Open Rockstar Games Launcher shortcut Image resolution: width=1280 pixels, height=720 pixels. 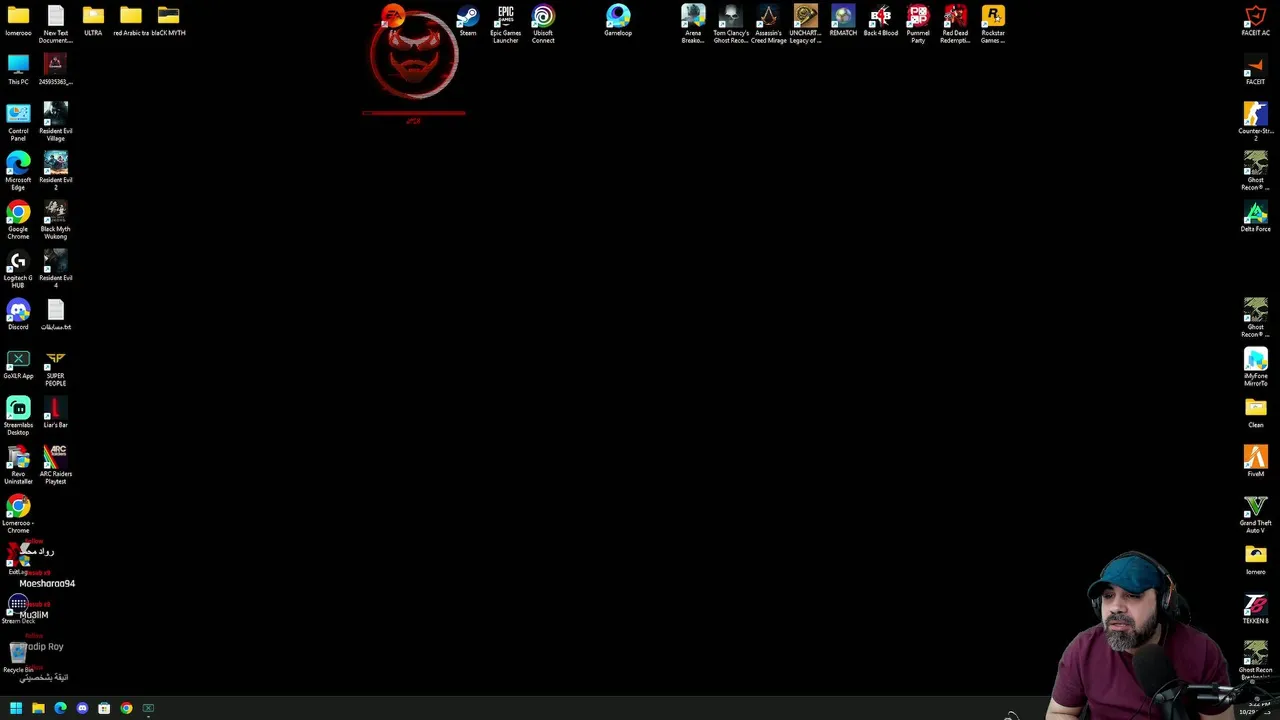tap(993, 24)
